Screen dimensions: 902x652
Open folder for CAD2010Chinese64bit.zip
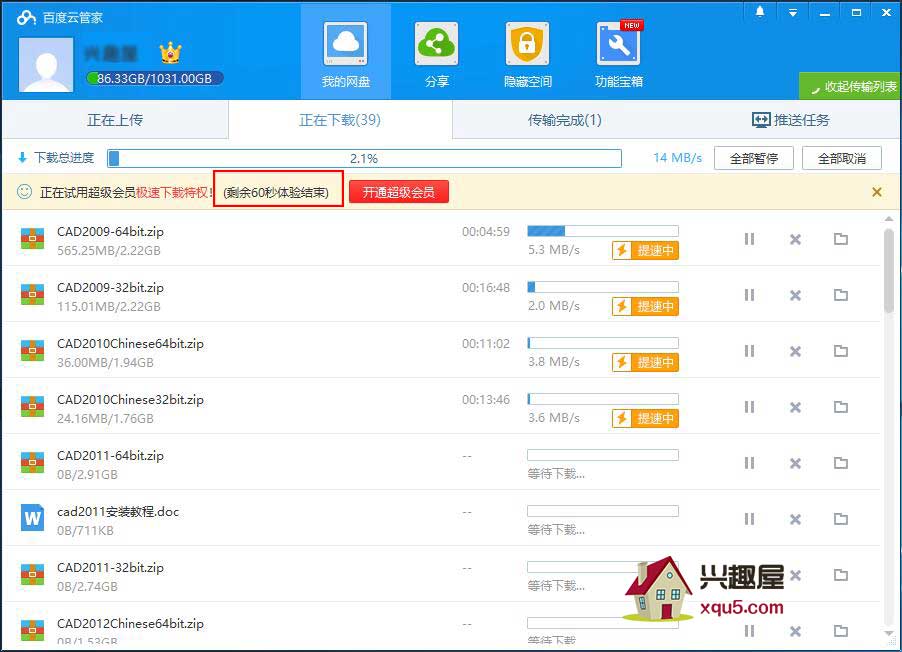tap(841, 350)
